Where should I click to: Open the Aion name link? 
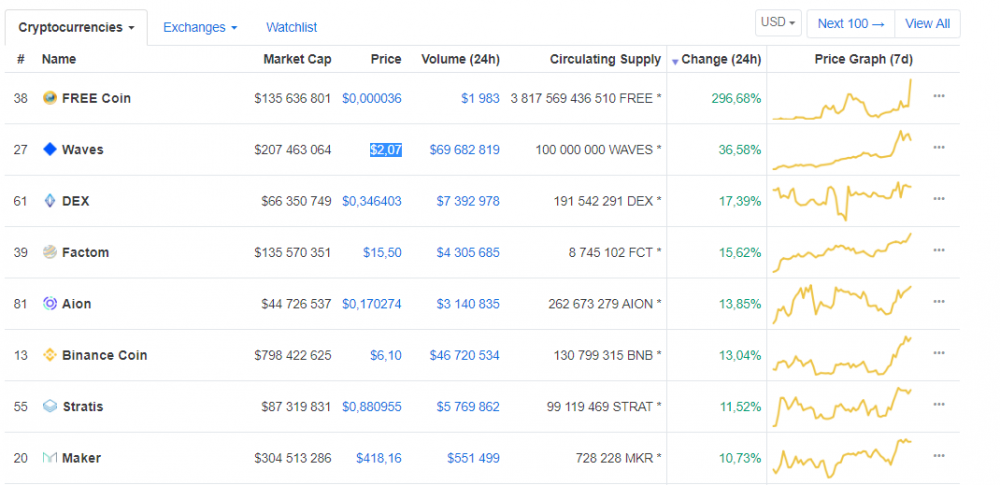tap(77, 304)
